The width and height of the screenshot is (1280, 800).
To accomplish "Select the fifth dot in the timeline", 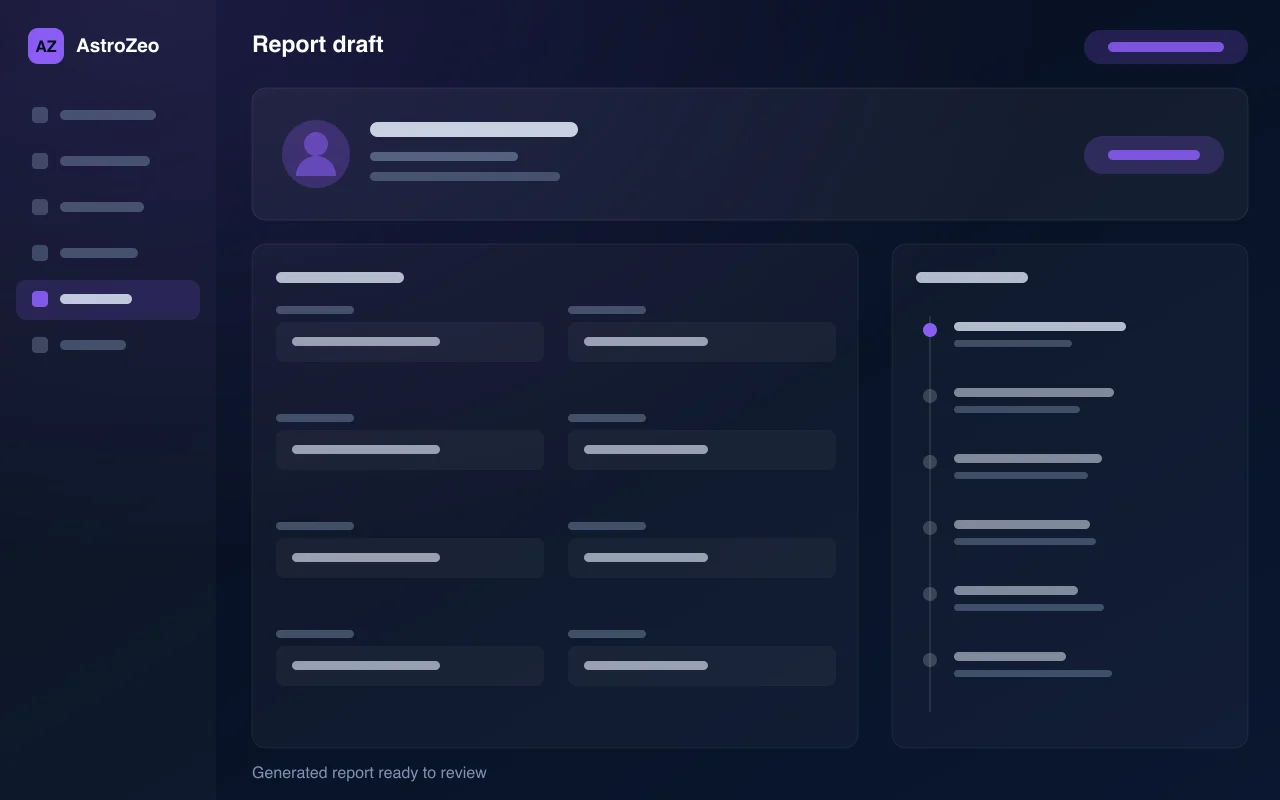I will [x=930, y=594].
